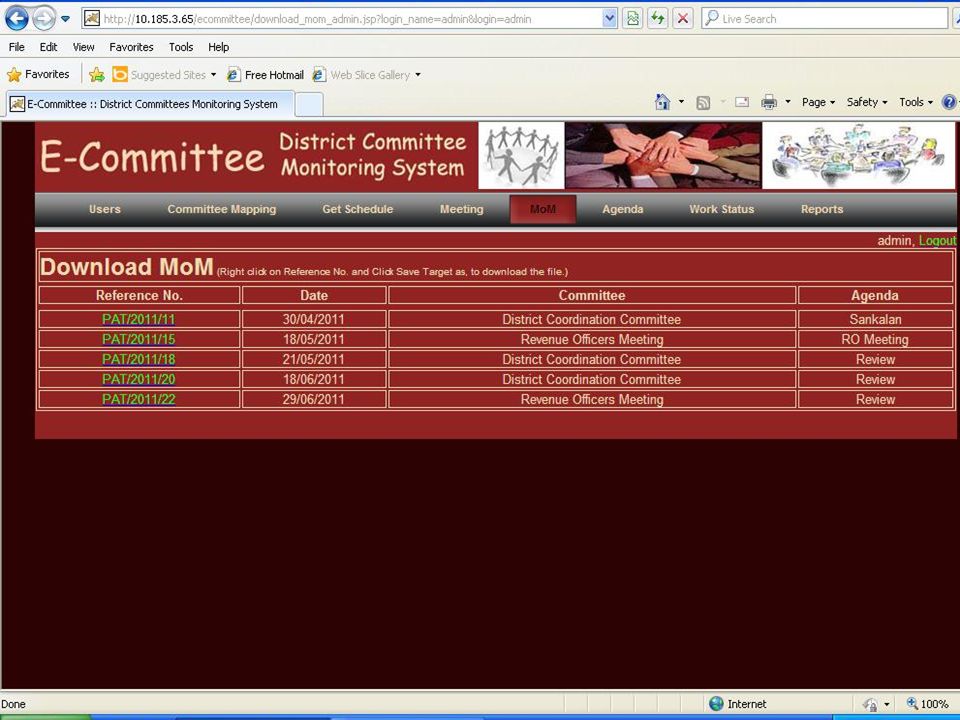The height and width of the screenshot is (720, 960).
Task: Click inside the Live Search box
Action: tap(824, 19)
